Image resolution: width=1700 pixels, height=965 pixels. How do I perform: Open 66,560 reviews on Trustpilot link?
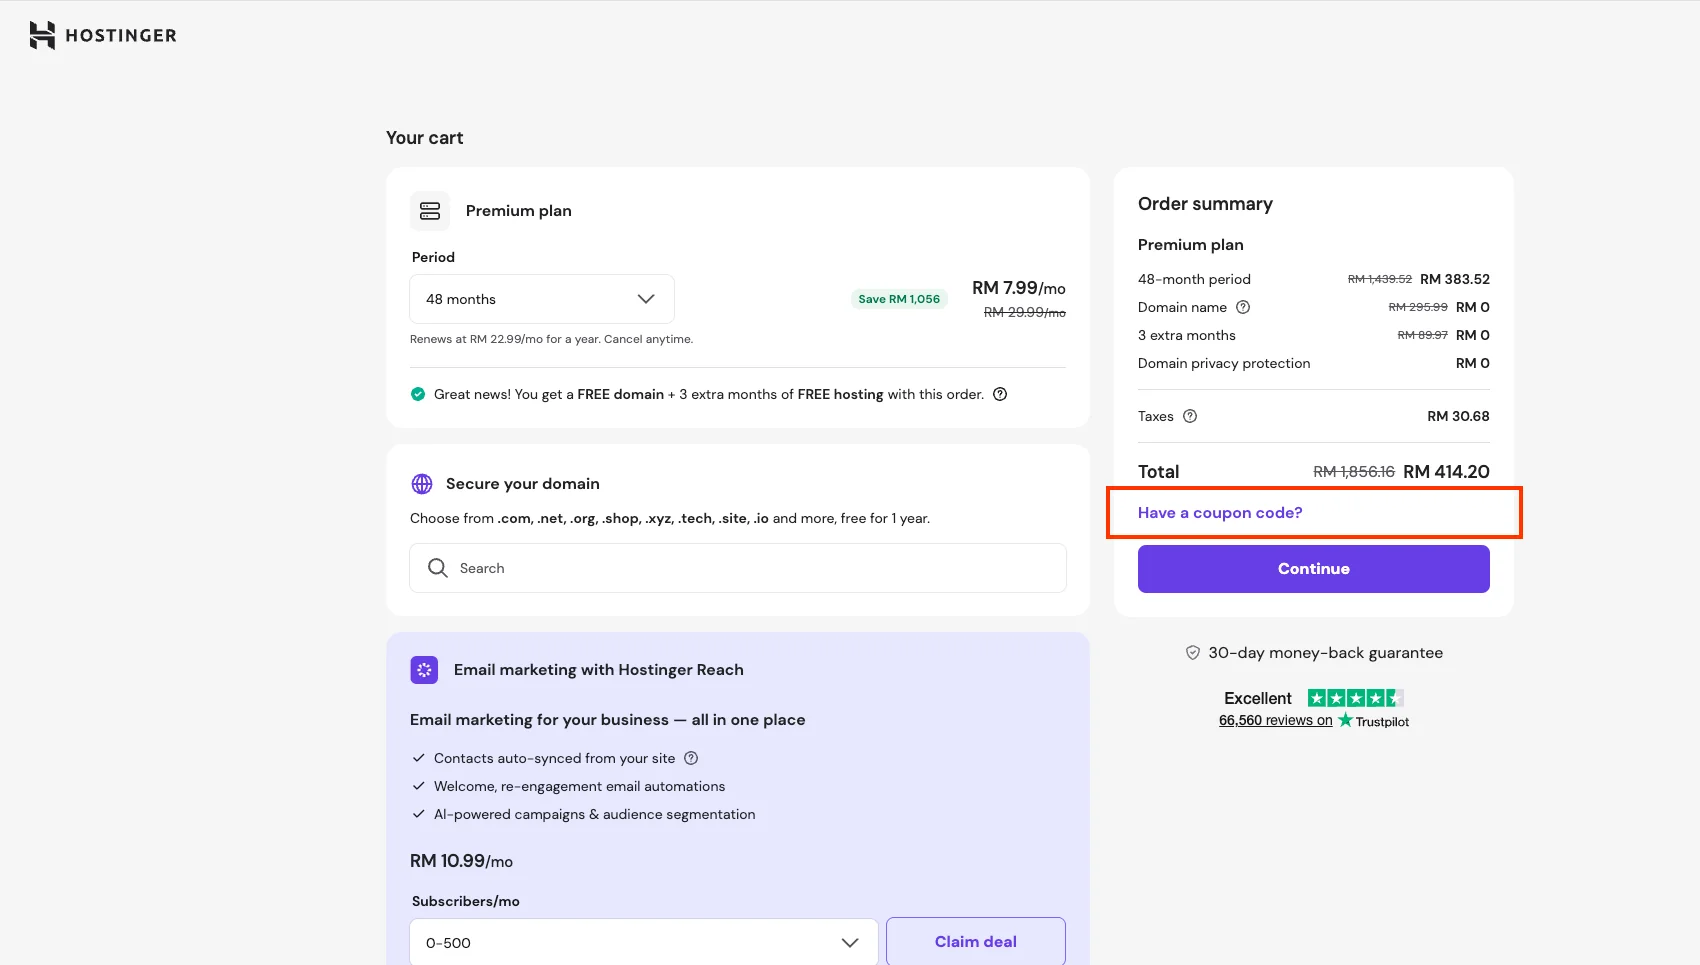1314,721
